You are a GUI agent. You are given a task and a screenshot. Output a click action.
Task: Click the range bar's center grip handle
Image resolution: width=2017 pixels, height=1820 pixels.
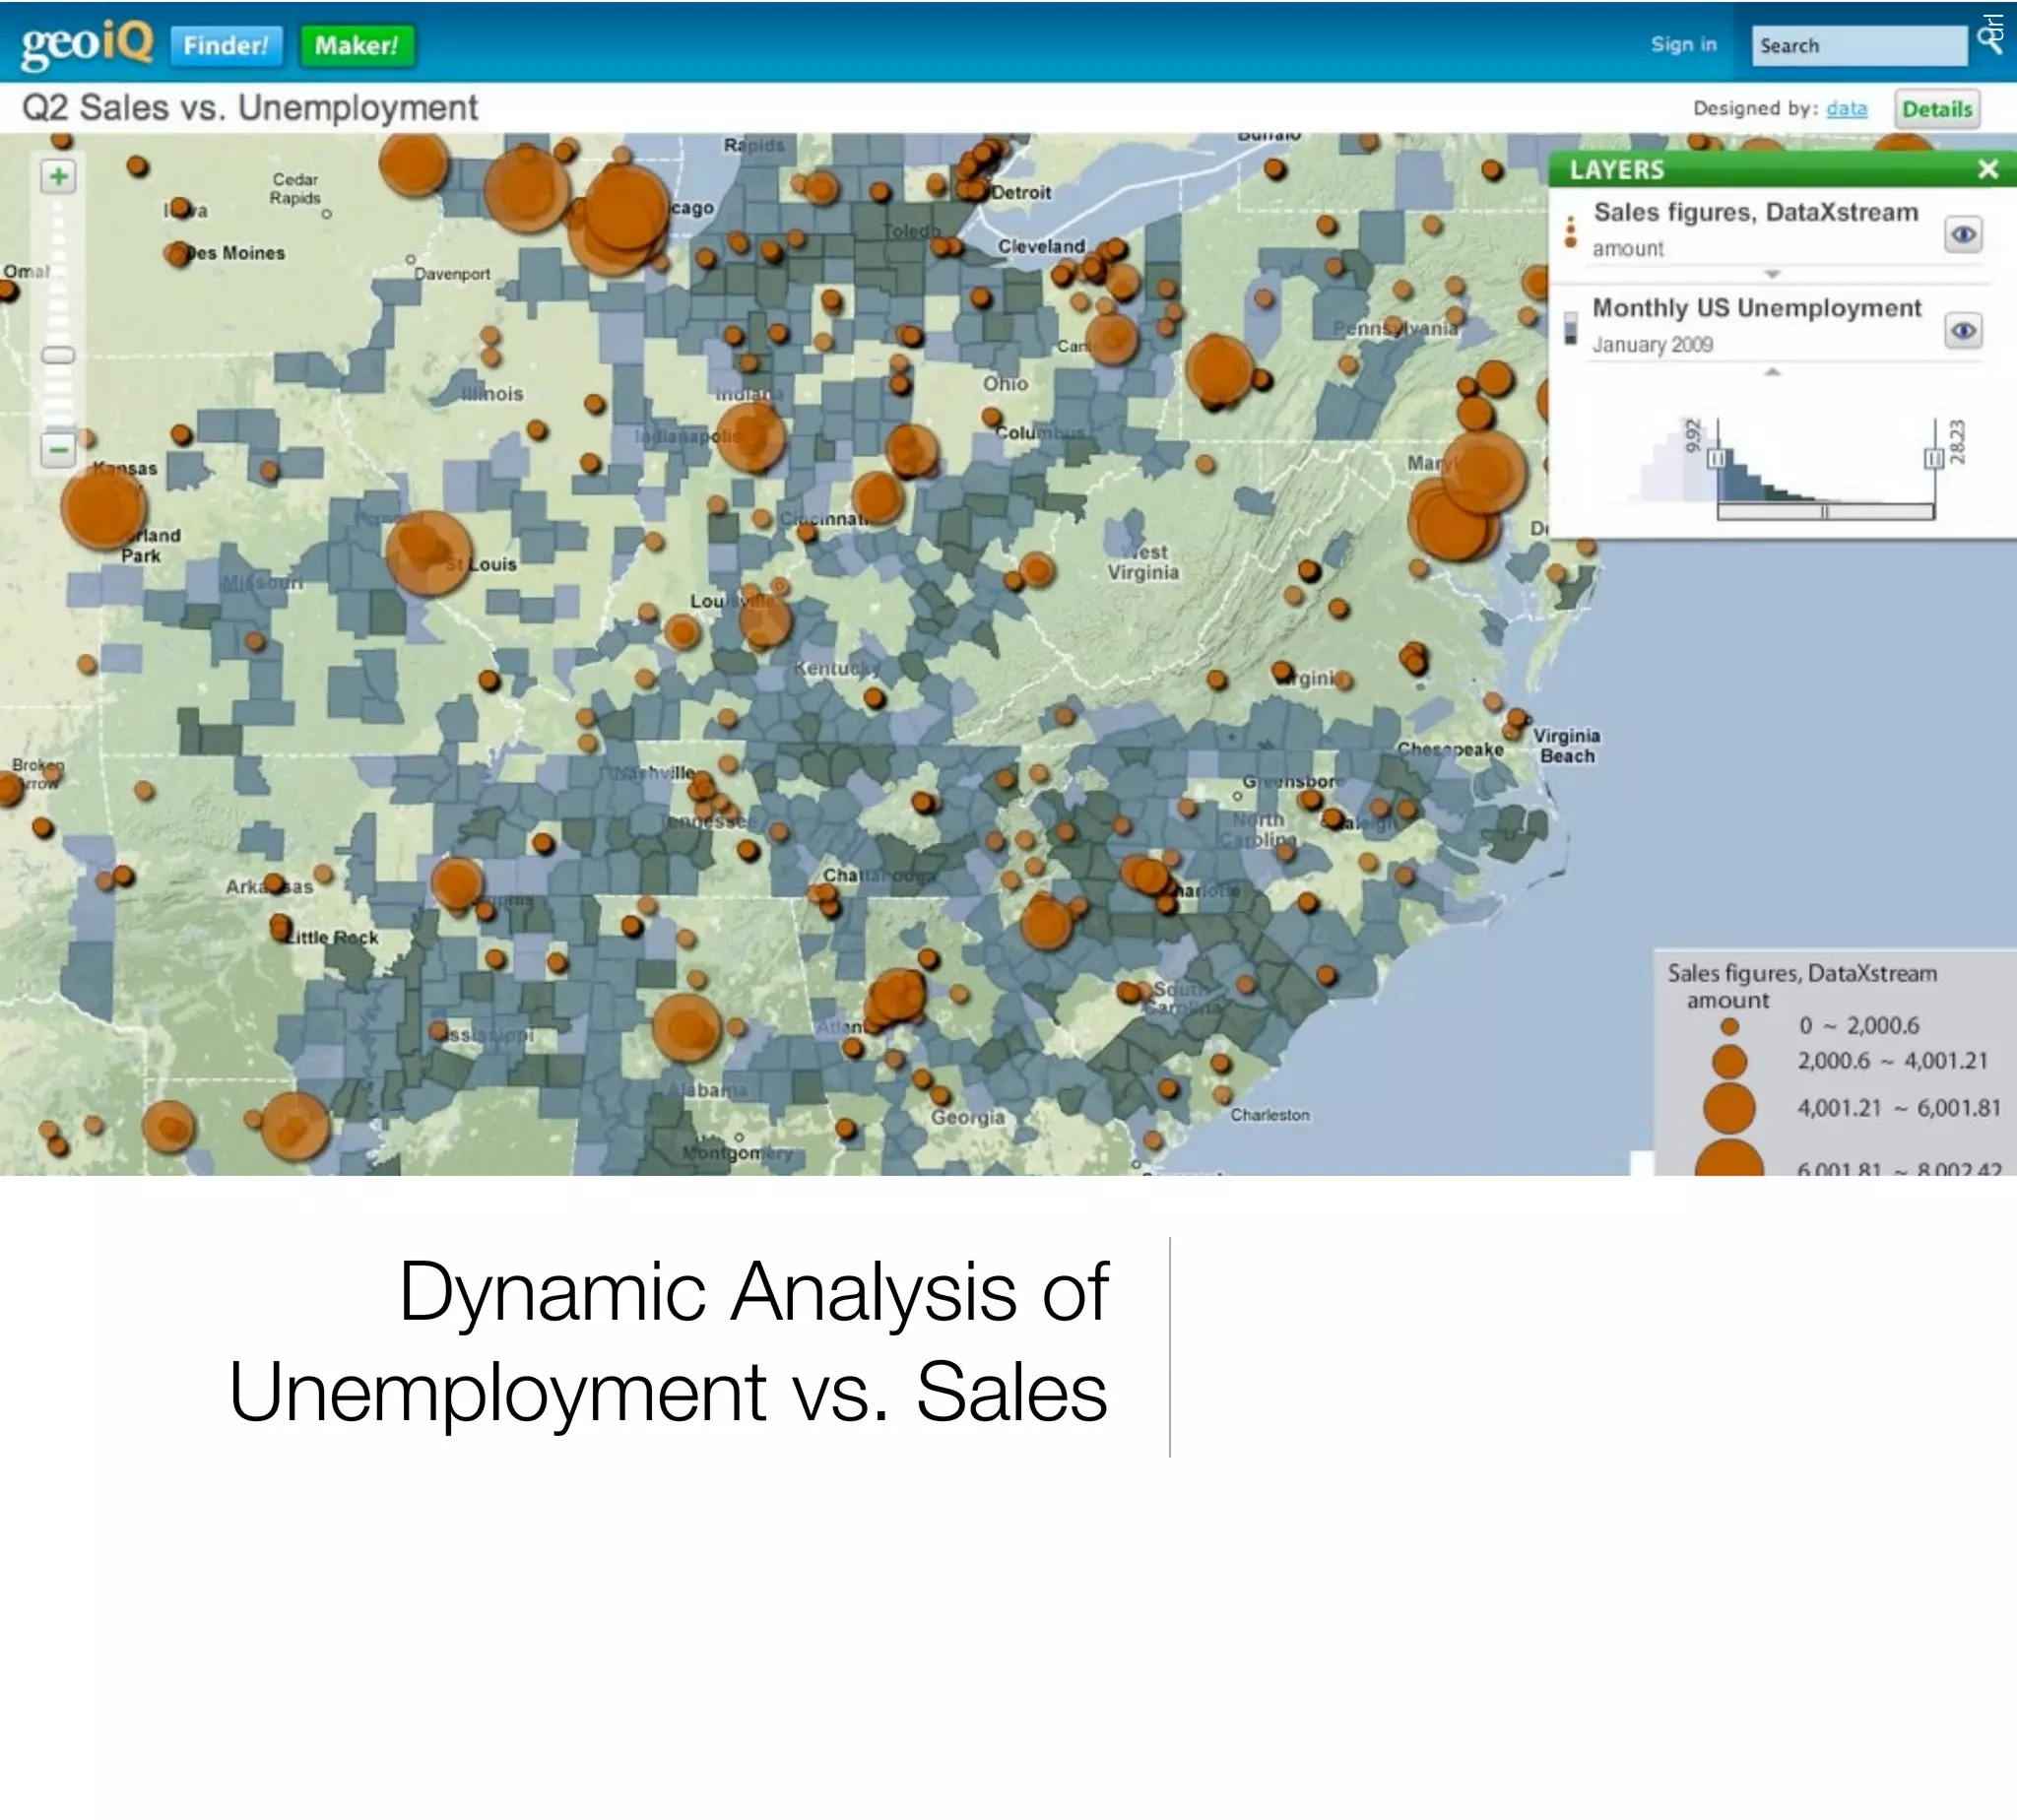(1825, 512)
